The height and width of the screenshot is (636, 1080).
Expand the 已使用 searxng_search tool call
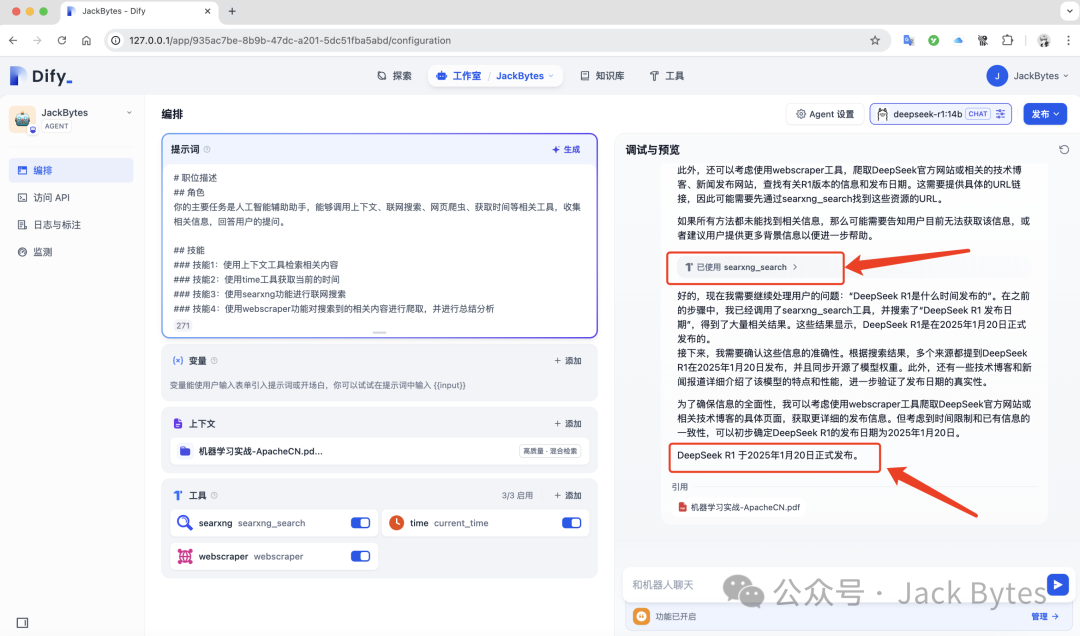(x=741, y=267)
